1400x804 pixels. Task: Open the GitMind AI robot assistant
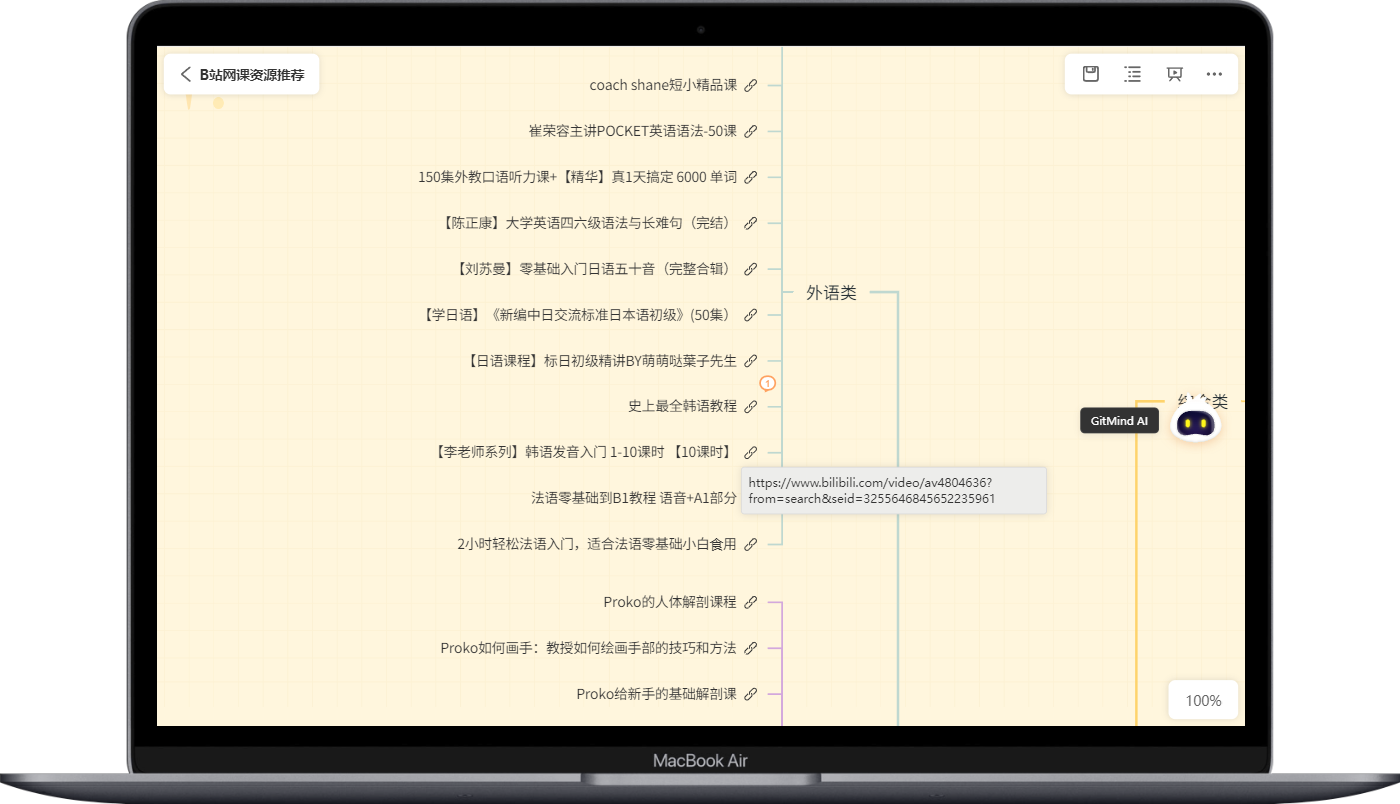click(1195, 424)
